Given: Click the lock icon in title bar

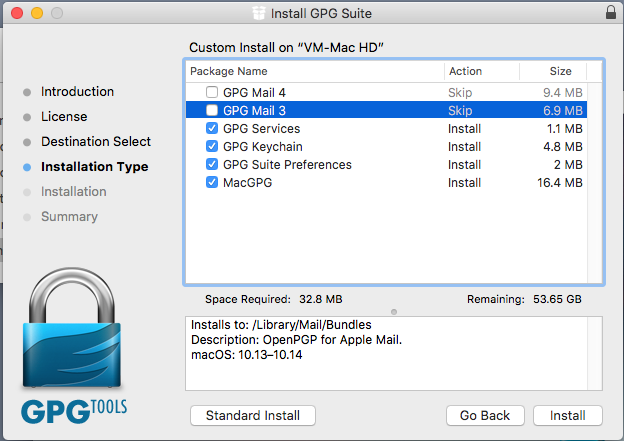Looking at the screenshot, I should coord(611,12).
